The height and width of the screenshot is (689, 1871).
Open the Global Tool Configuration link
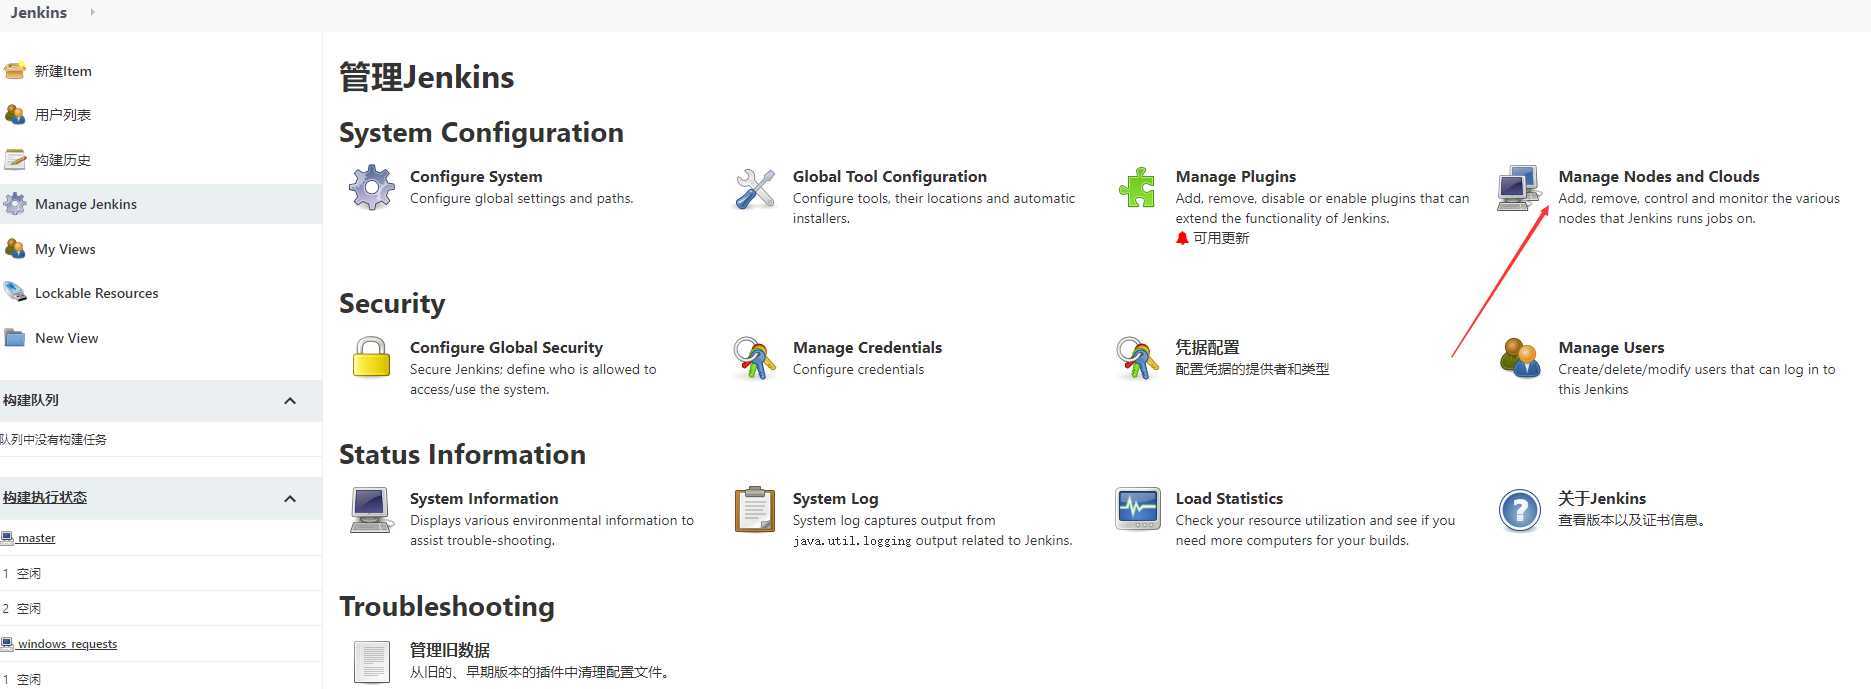(890, 176)
